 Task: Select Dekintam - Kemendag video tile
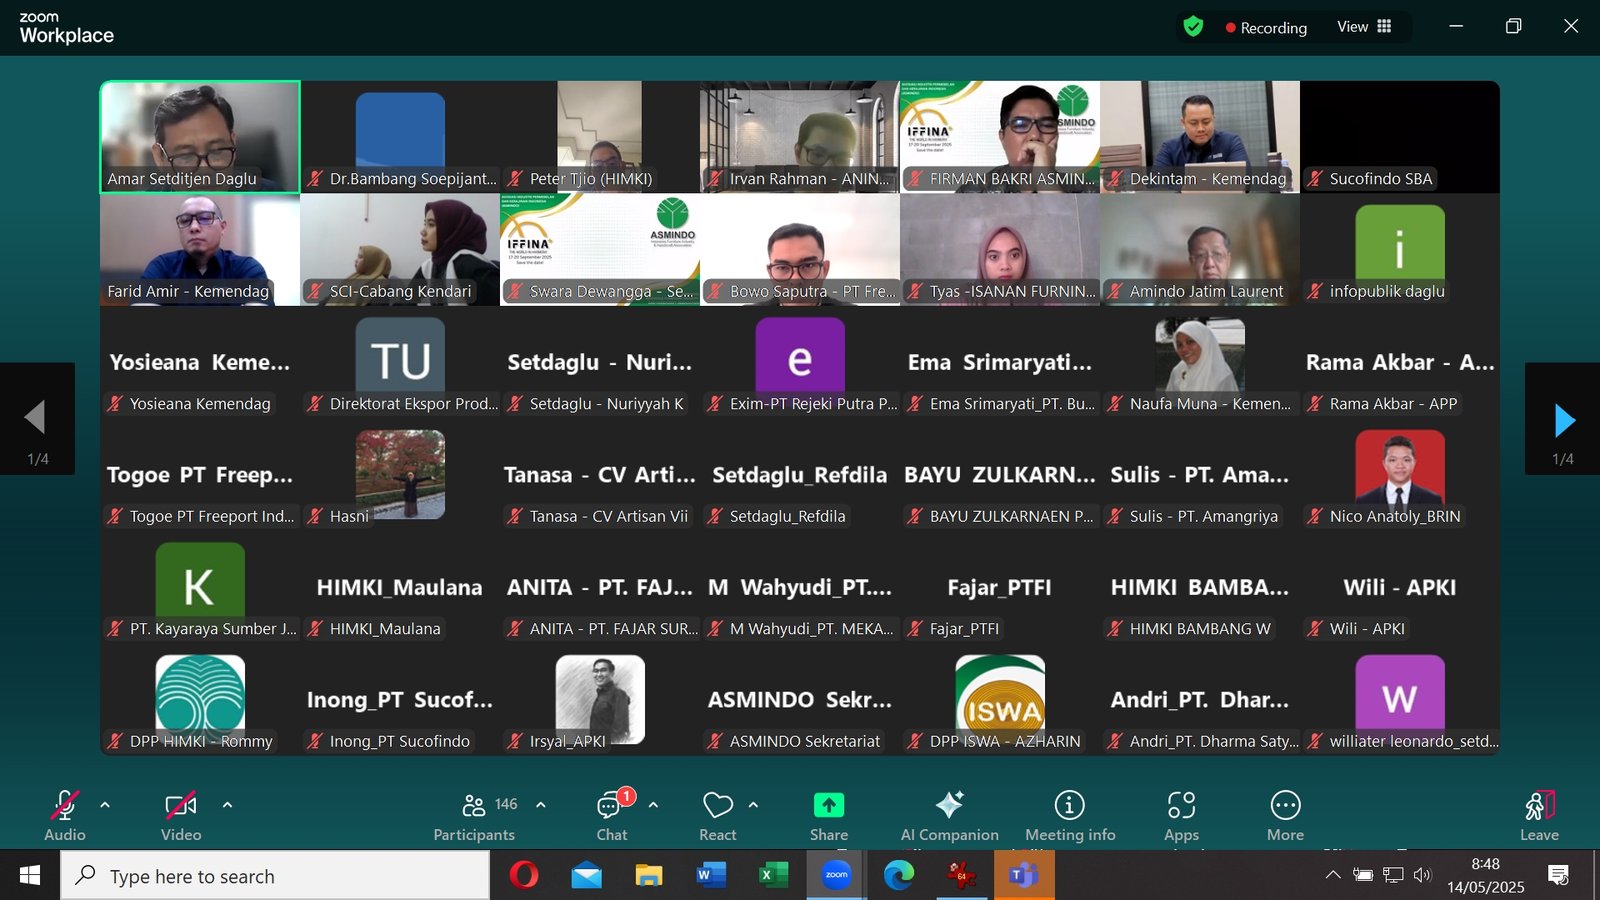1200,137
